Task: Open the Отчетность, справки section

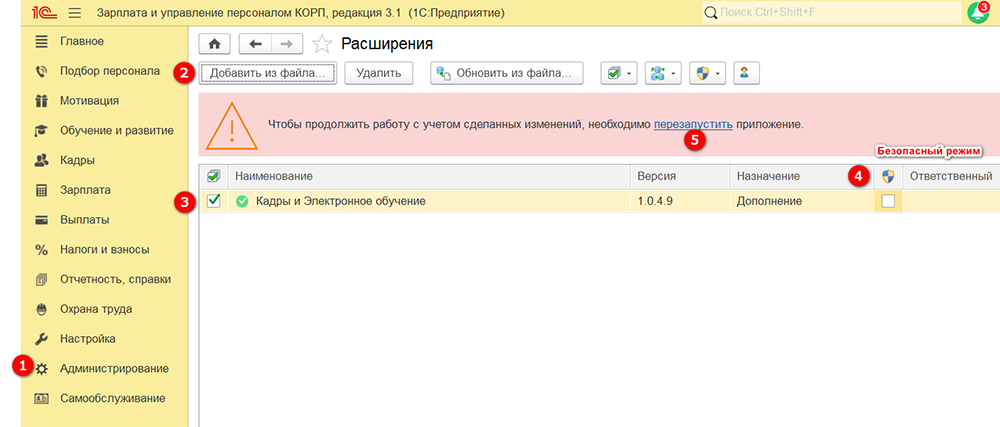Action: [x=115, y=279]
